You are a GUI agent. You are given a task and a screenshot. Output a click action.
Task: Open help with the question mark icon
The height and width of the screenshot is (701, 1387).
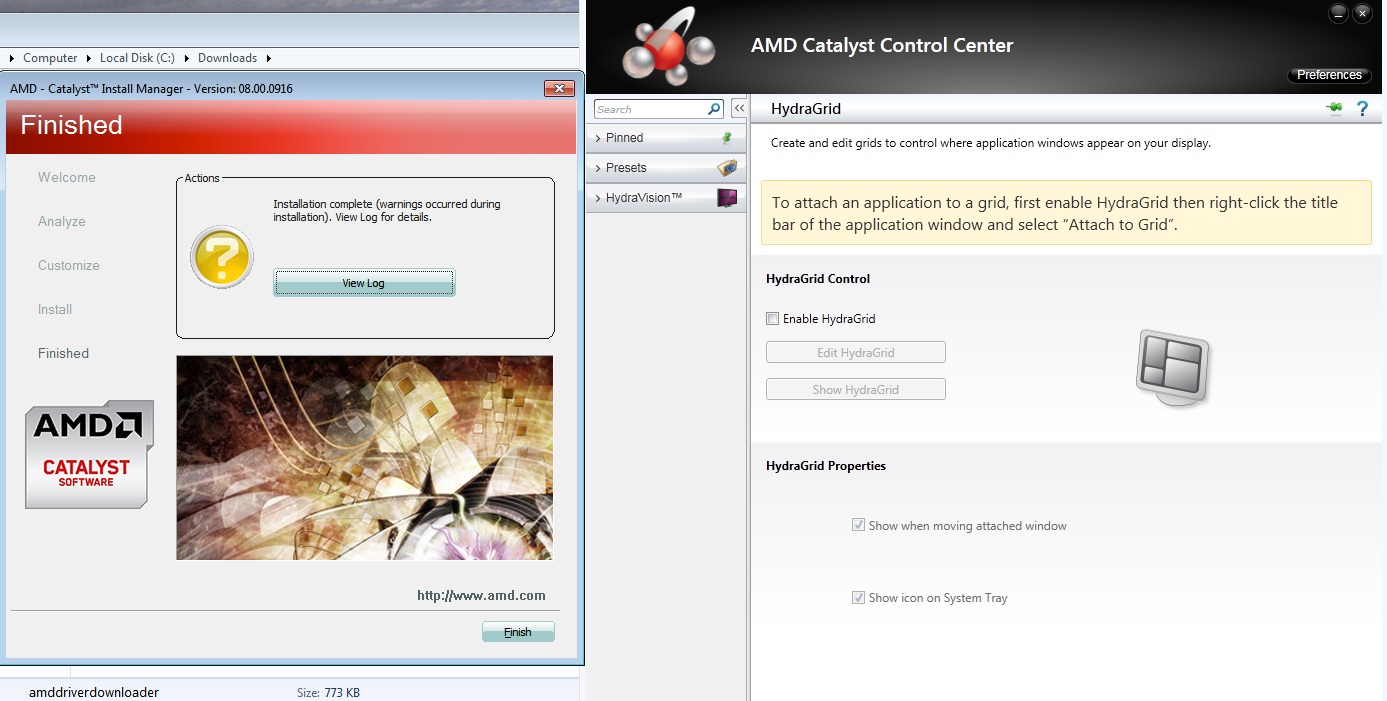click(1362, 108)
